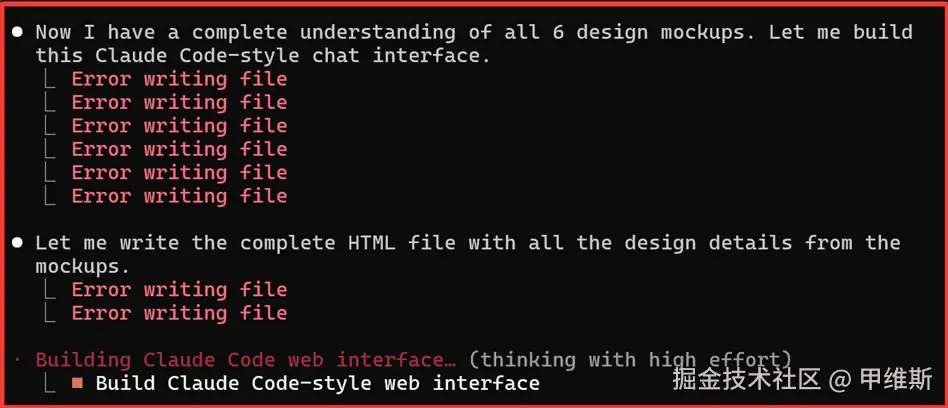Click tree connector of the final error line
The width and height of the screenshot is (948, 408).
(51, 312)
